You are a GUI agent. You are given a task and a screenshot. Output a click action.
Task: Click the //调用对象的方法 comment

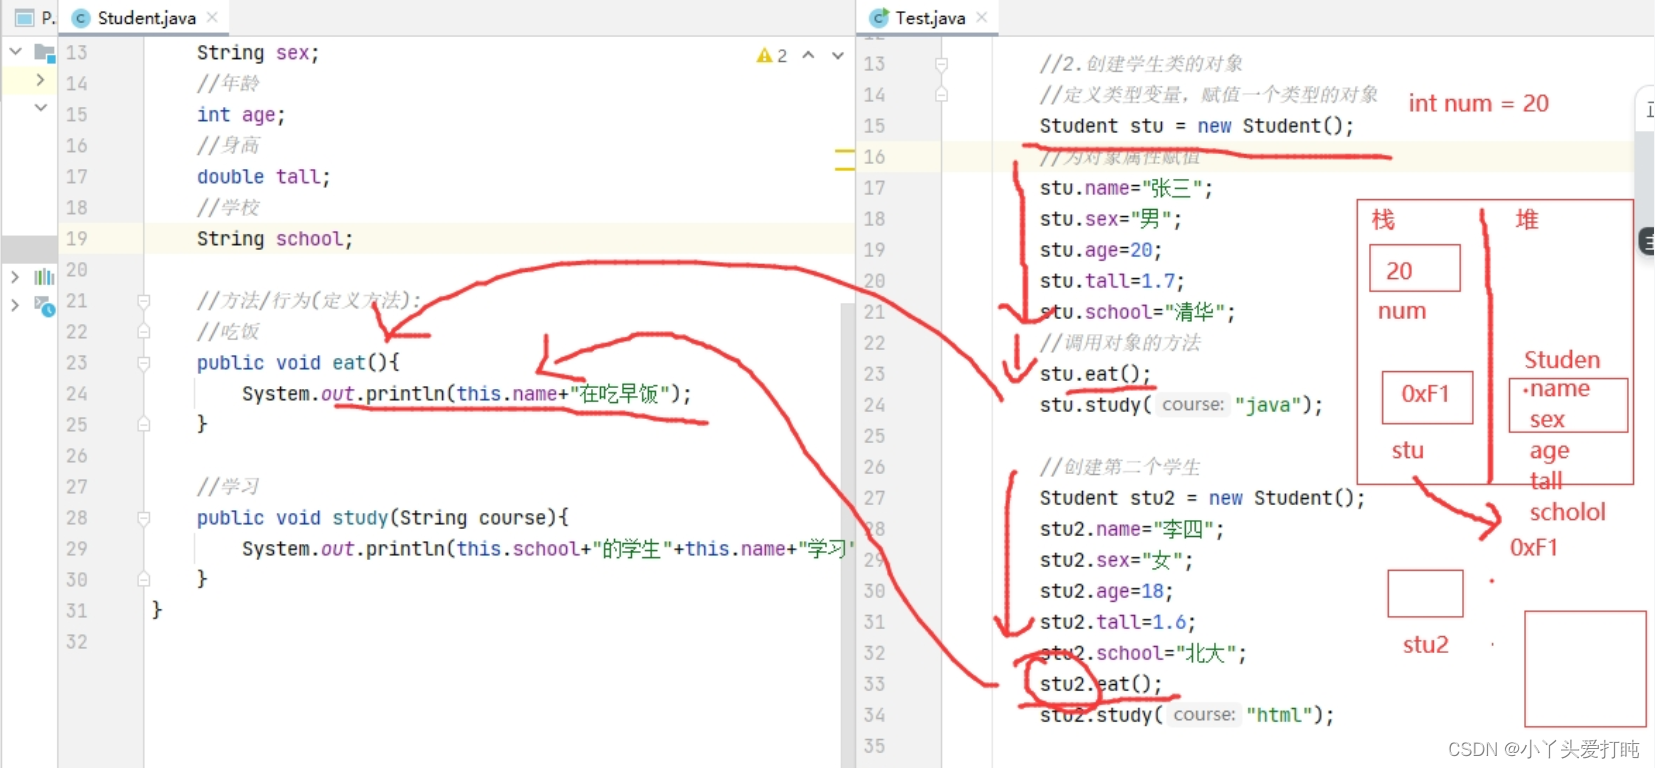tap(1120, 343)
